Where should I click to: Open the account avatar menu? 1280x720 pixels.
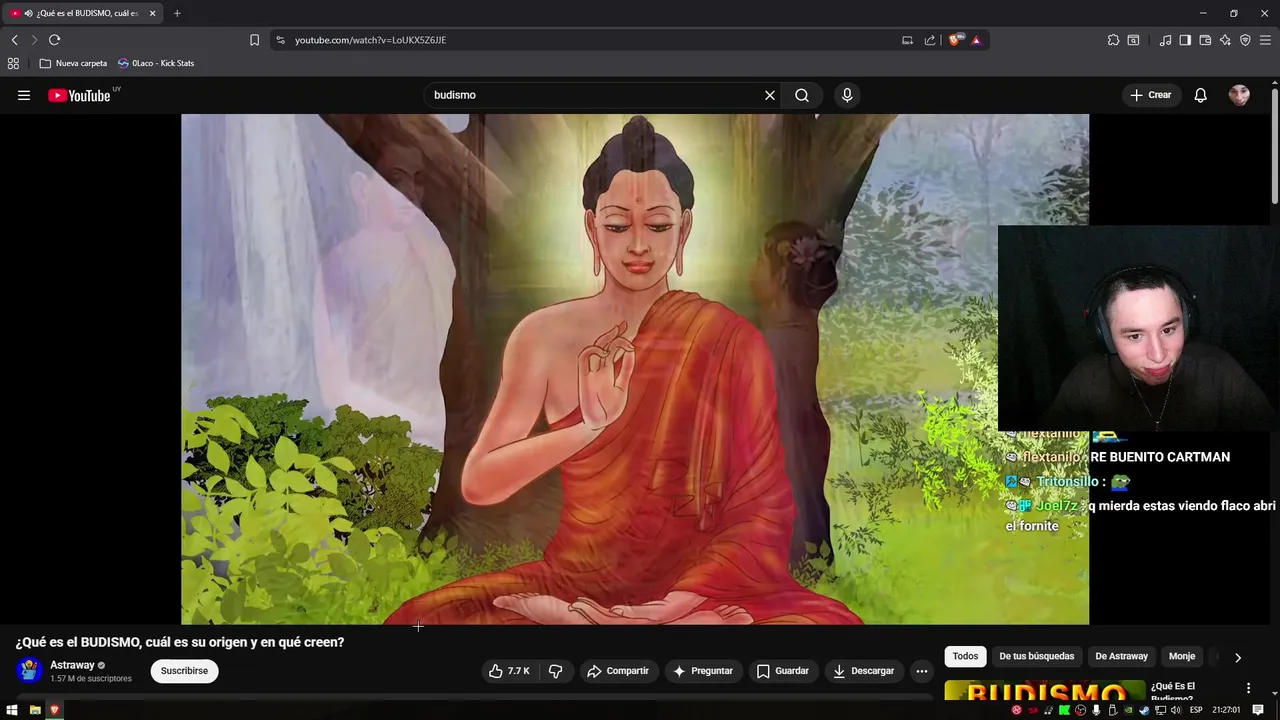click(x=1239, y=95)
